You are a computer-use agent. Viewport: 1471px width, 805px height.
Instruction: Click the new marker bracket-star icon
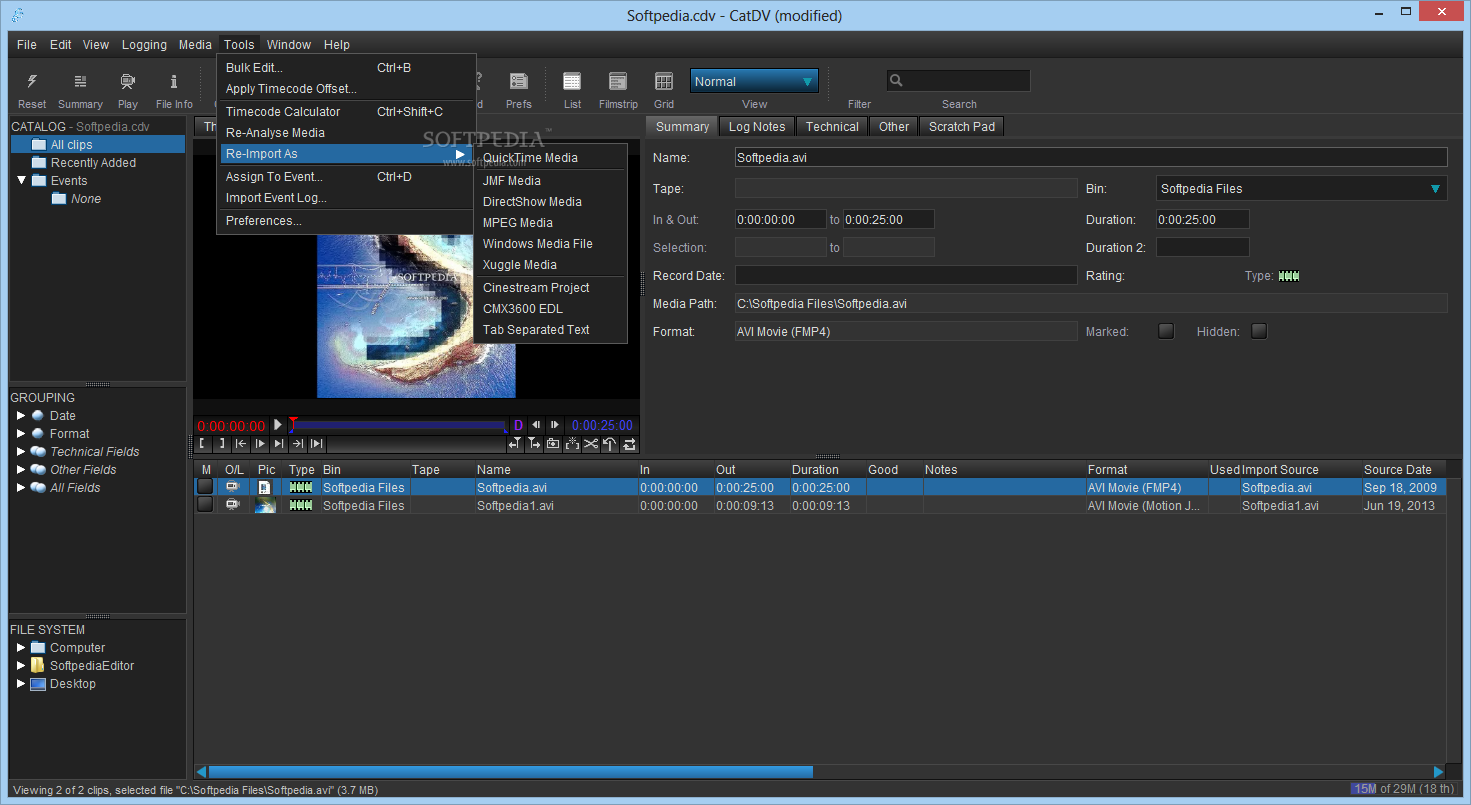(x=572, y=443)
